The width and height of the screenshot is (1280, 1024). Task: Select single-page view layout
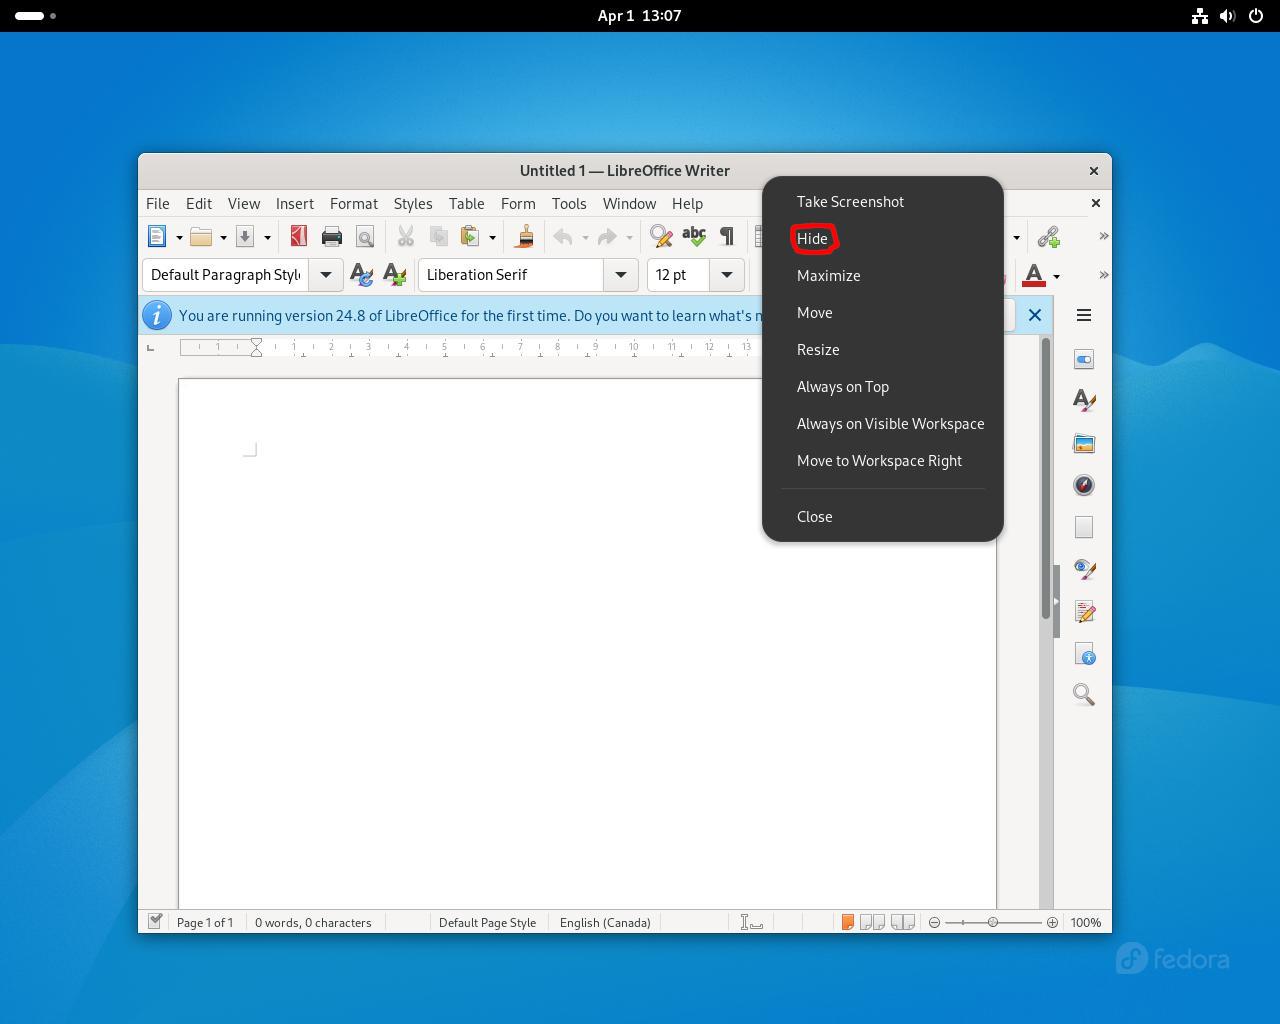tap(847, 922)
